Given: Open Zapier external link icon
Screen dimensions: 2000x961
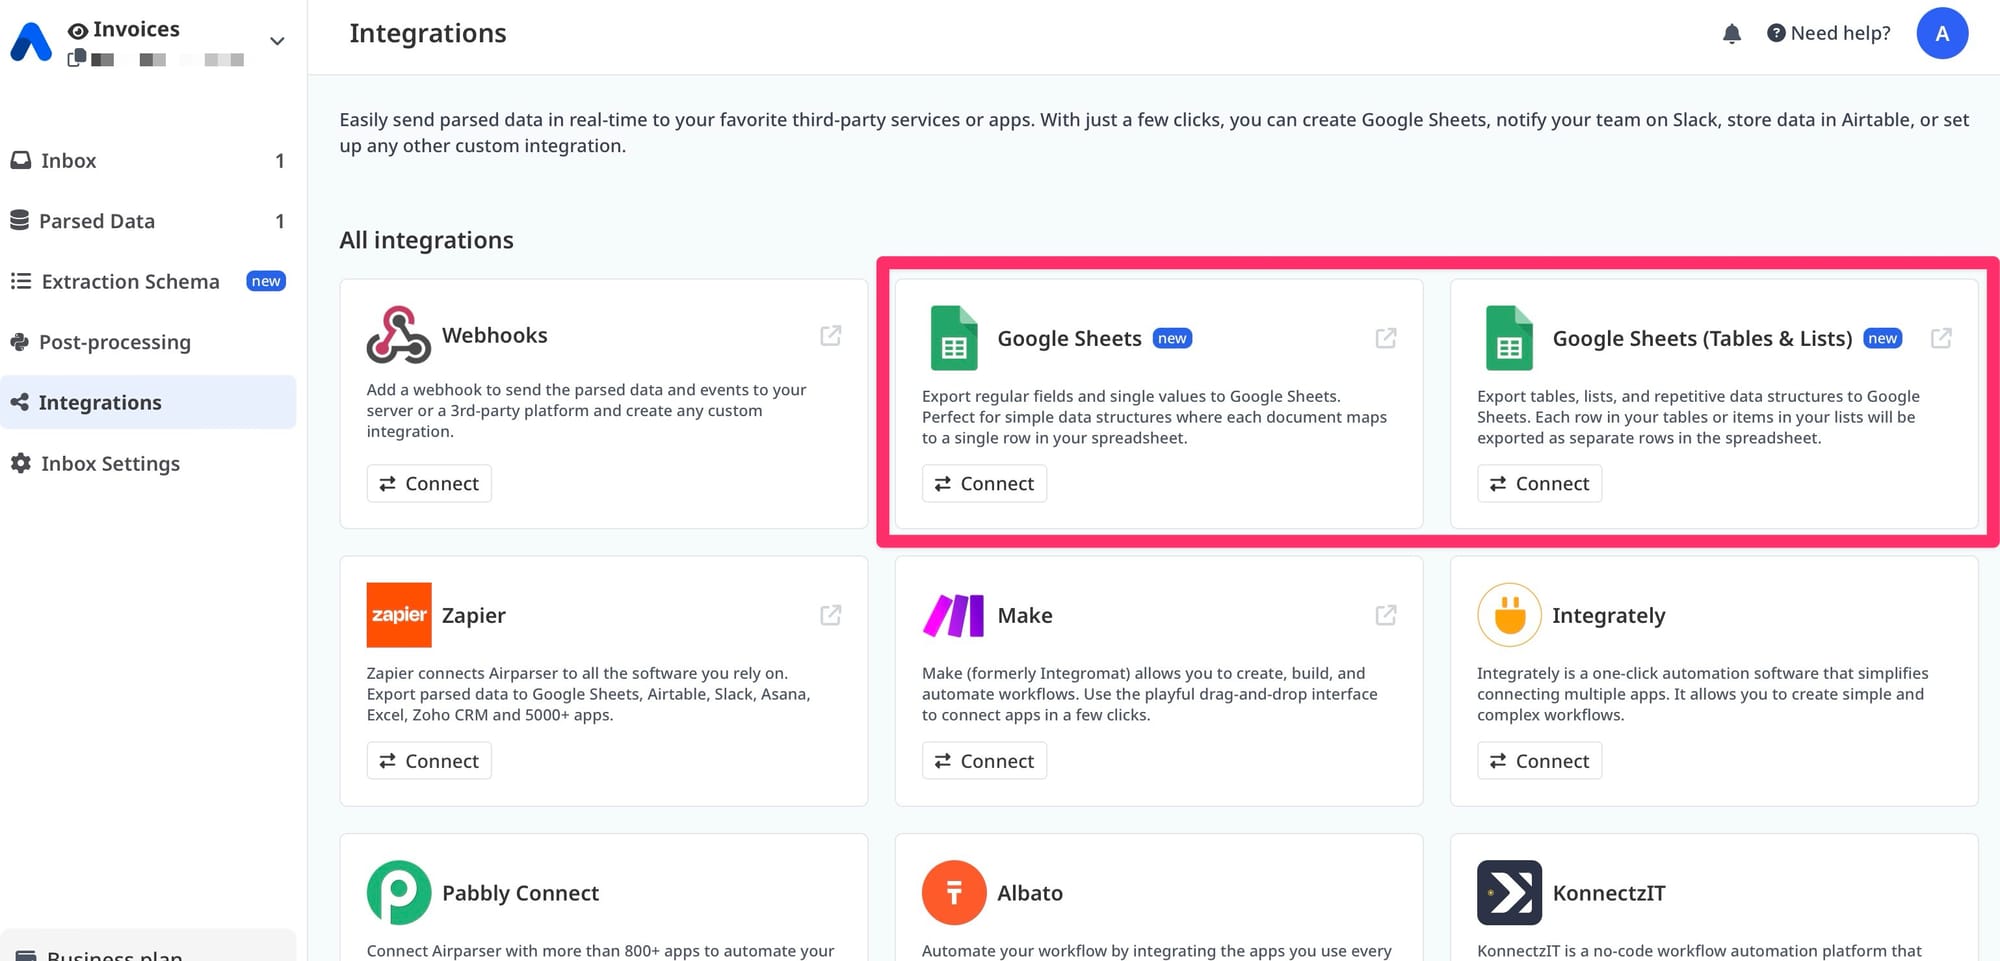Looking at the screenshot, I should pyautogui.click(x=830, y=616).
